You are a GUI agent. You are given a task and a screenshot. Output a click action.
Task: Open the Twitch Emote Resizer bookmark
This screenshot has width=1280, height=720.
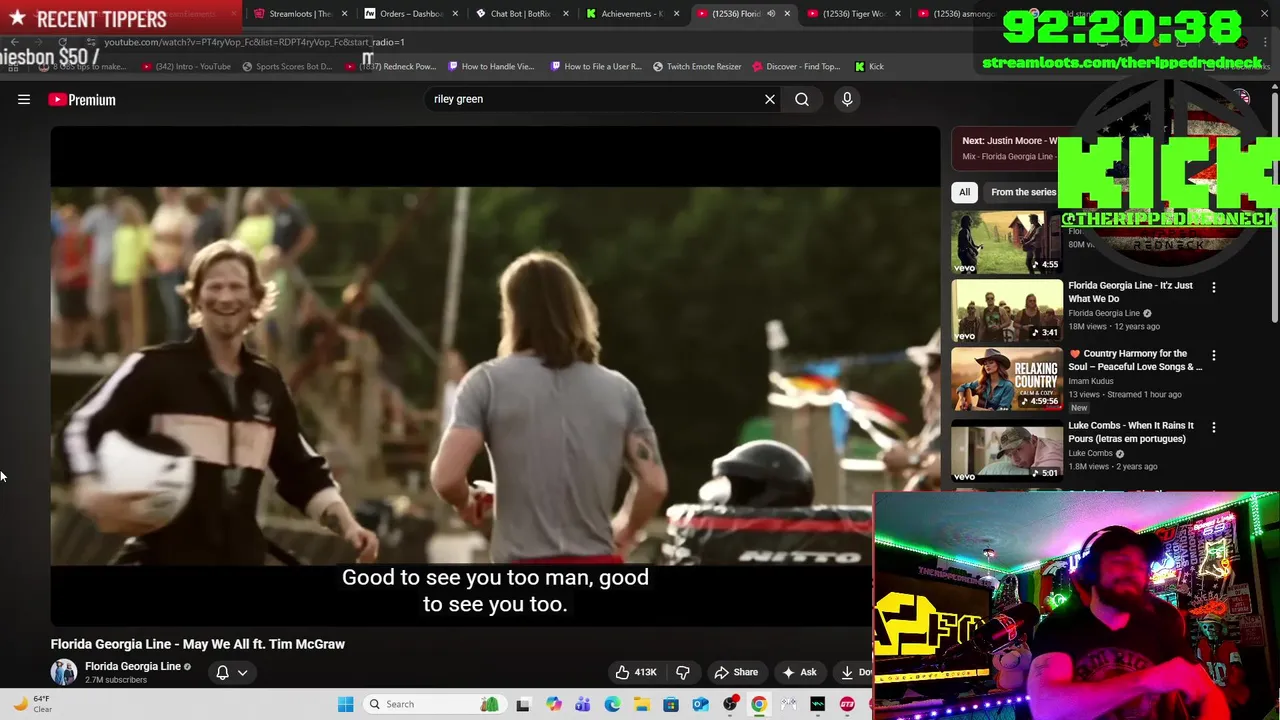697,67
